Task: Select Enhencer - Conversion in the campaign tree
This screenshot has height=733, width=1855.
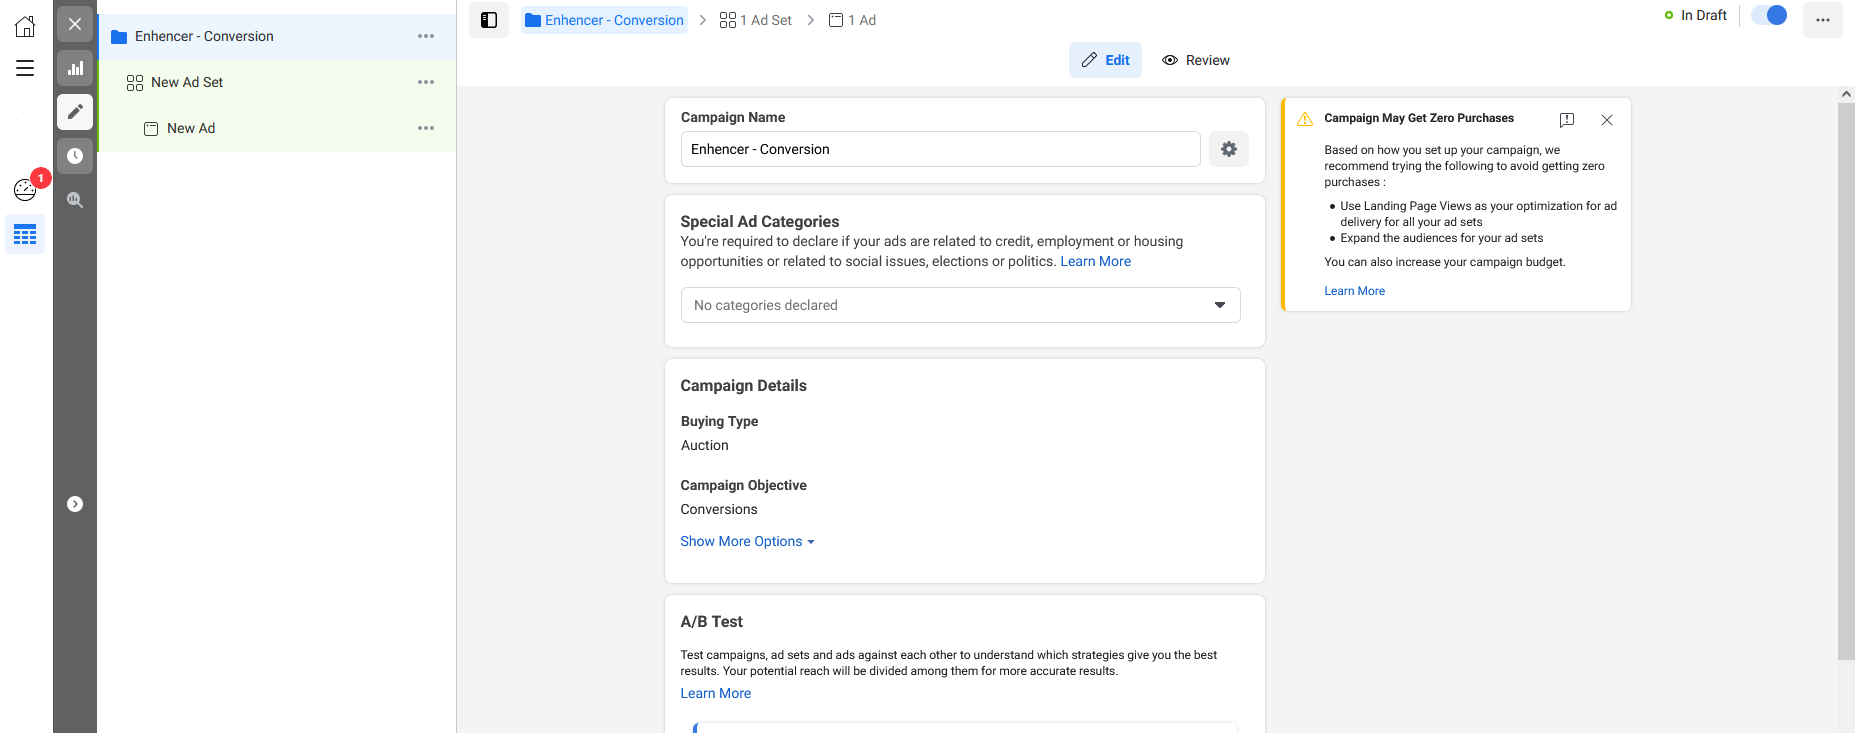Action: pos(277,36)
